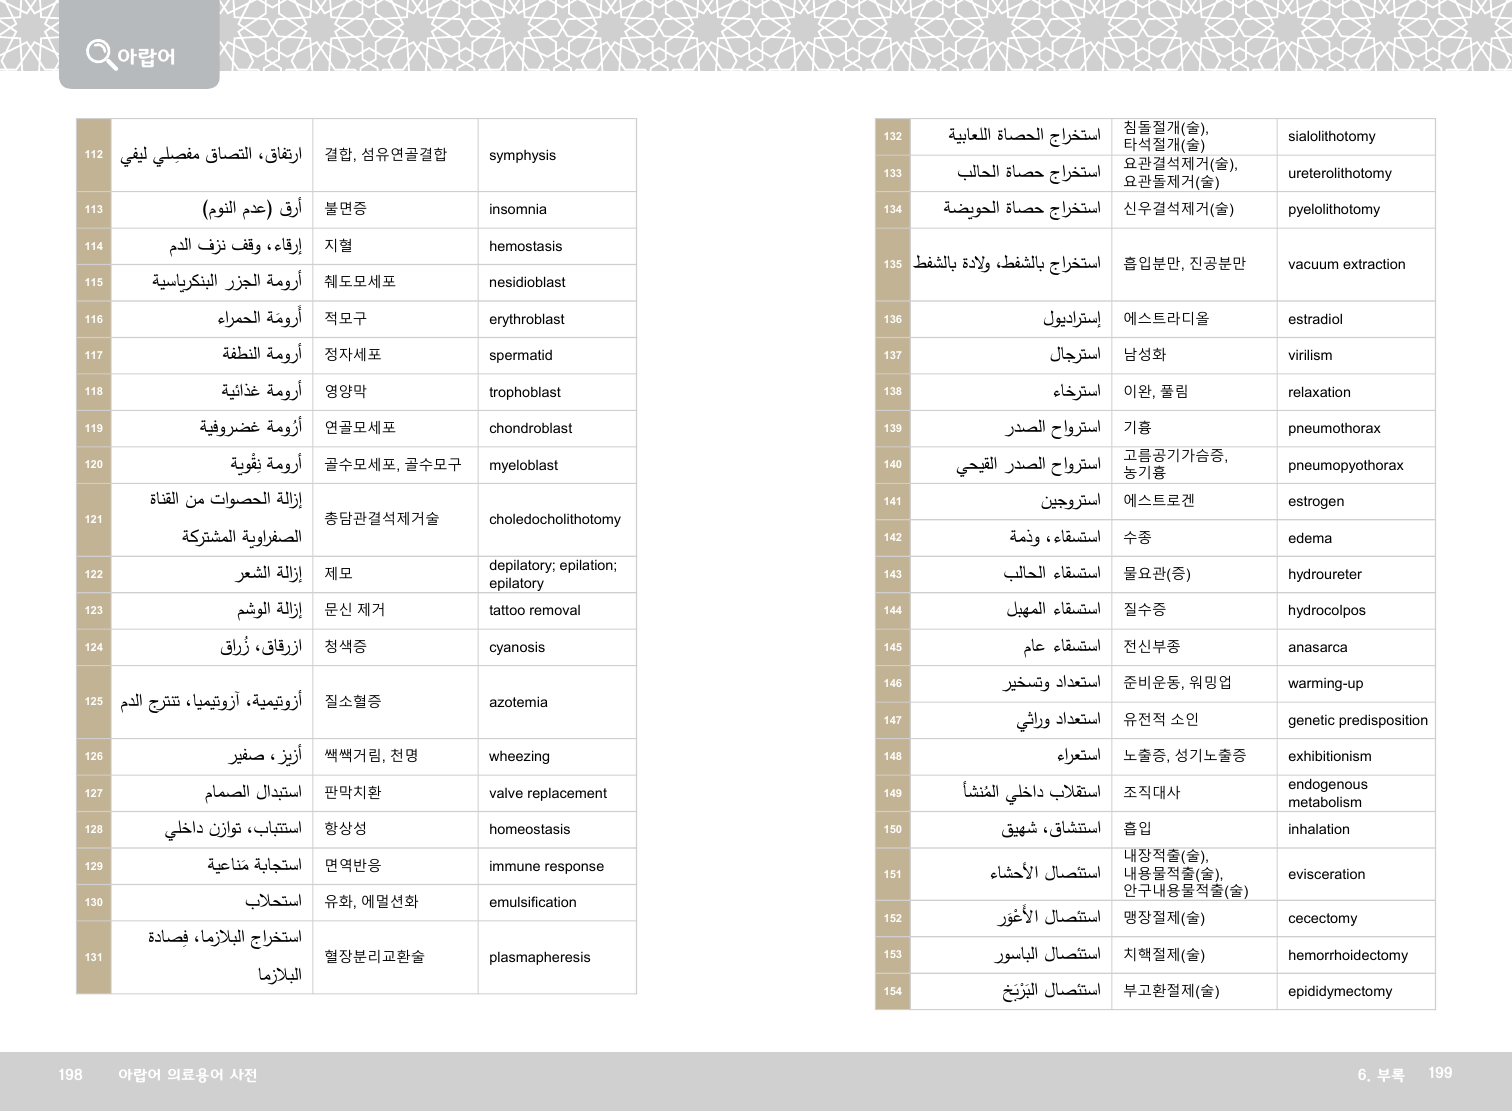Click the word hemostasis
Image resolution: width=1512 pixels, height=1111 pixels.
(x=525, y=246)
